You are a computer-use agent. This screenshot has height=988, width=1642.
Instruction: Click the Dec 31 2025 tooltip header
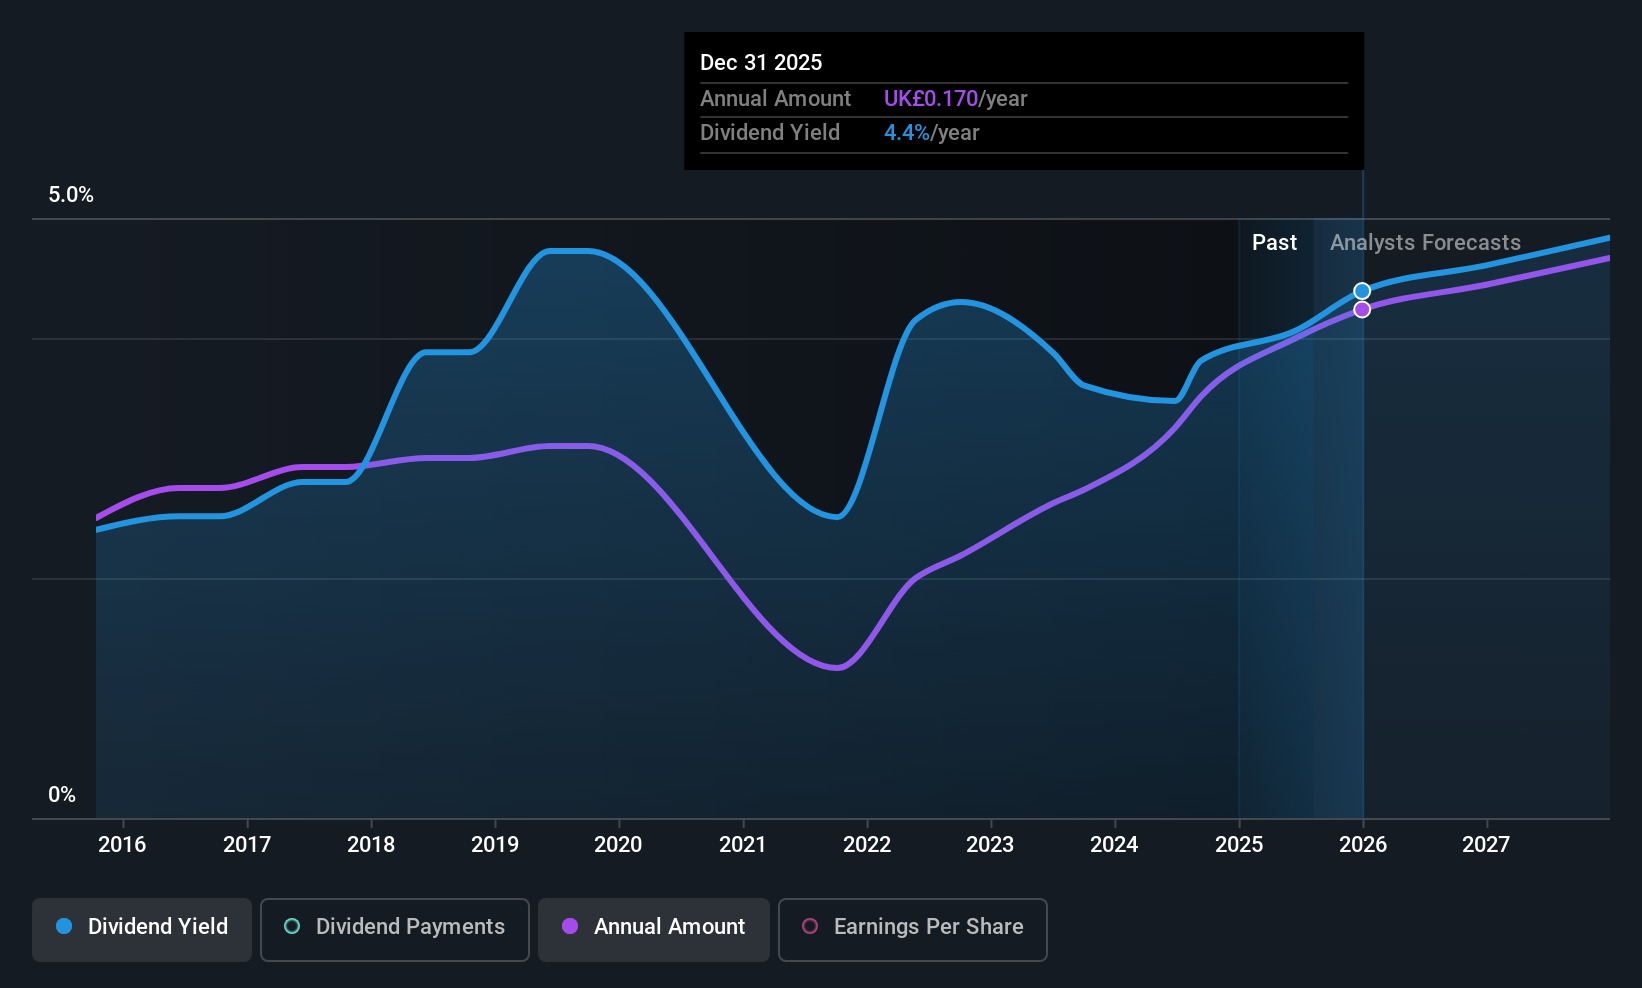tap(761, 62)
